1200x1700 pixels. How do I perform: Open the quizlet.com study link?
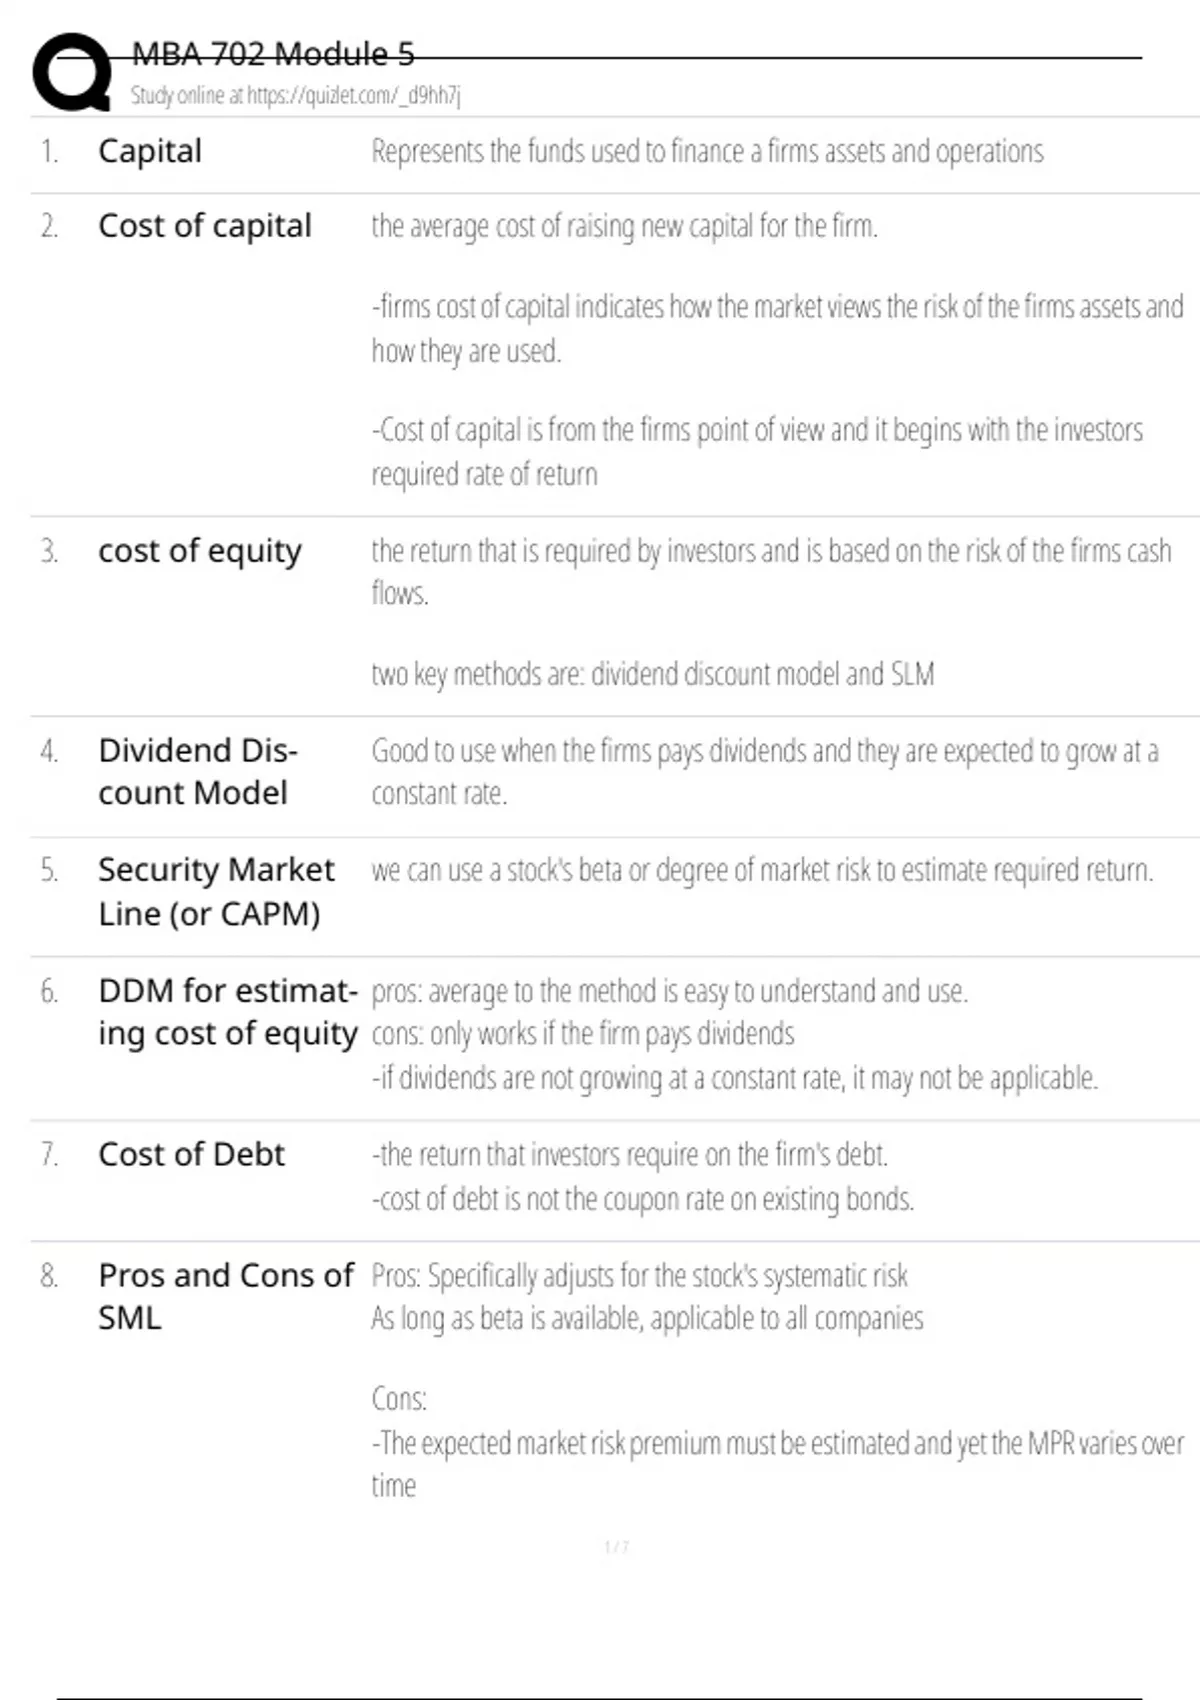[295, 96]
